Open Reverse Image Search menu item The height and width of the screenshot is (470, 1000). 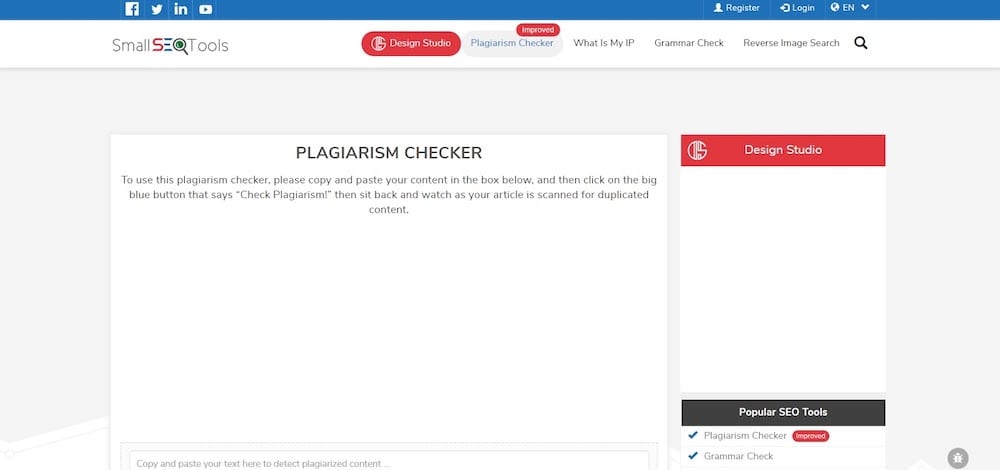791,43
